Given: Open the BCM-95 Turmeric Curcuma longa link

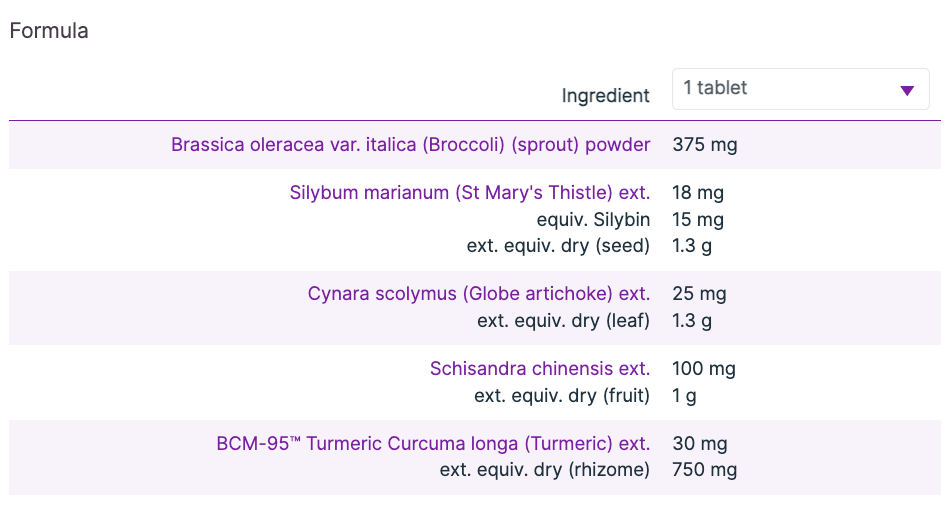Looking at the screenshot, I should [432, 443].
